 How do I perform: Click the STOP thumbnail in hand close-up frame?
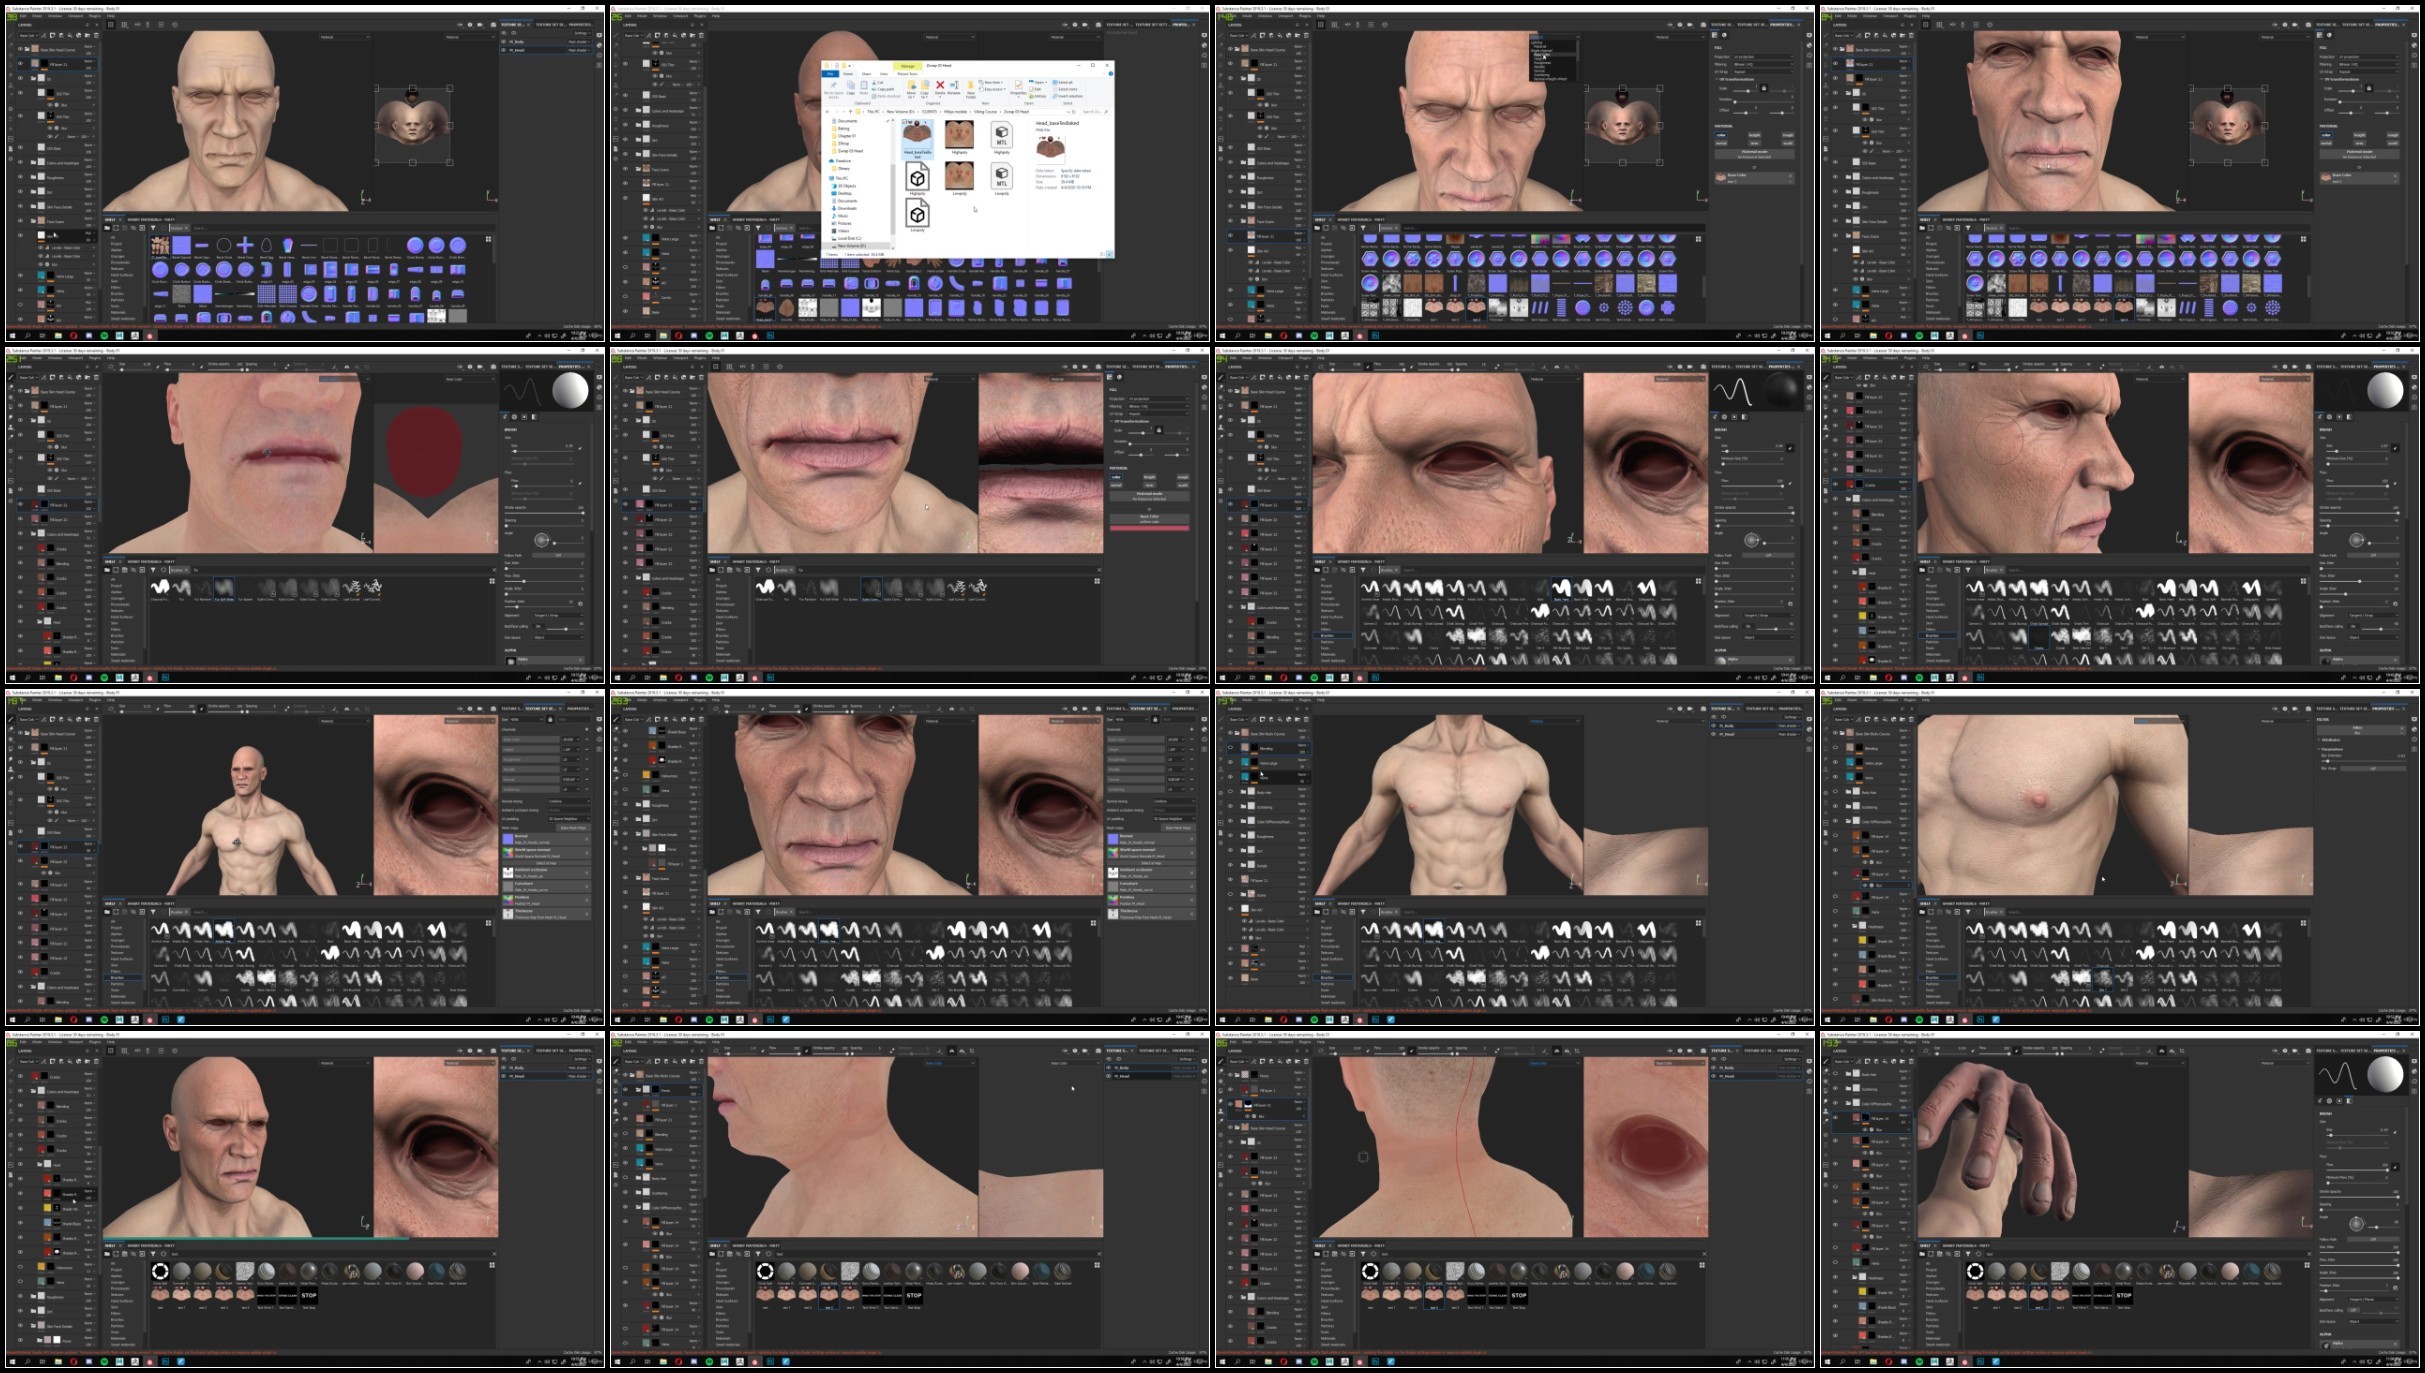pos(2124,1296)
